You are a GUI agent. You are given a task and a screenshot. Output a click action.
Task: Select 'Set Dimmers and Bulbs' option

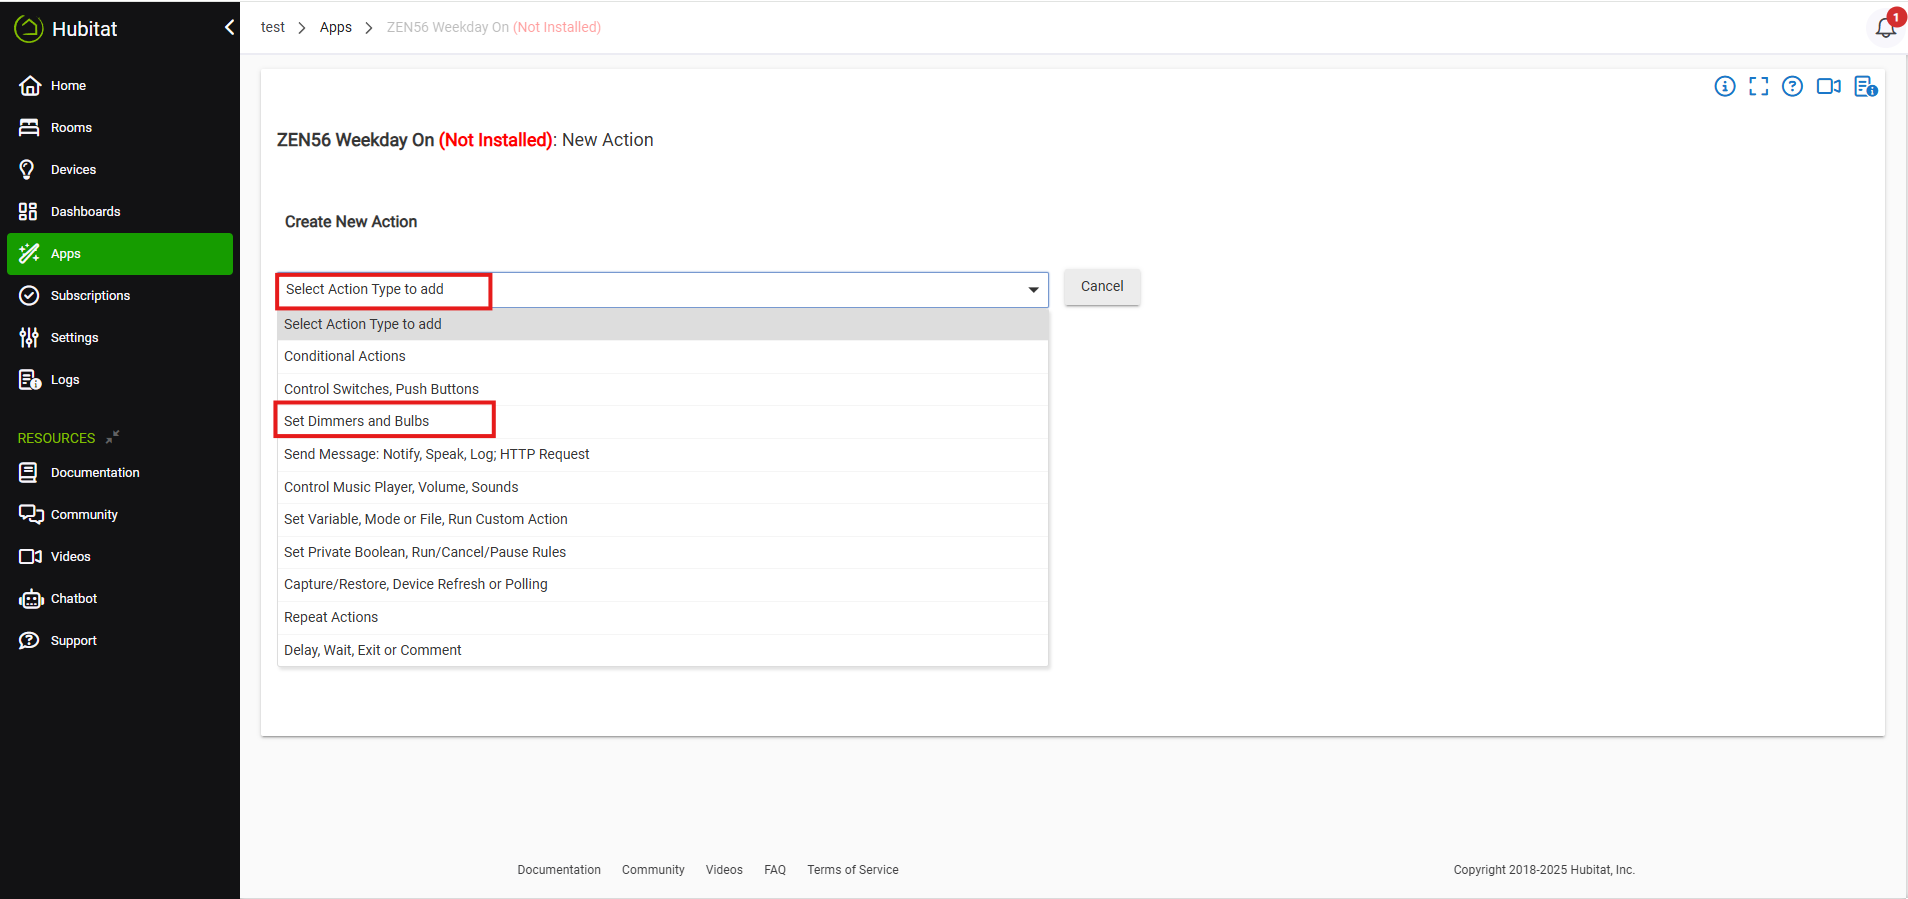[663, 422]
